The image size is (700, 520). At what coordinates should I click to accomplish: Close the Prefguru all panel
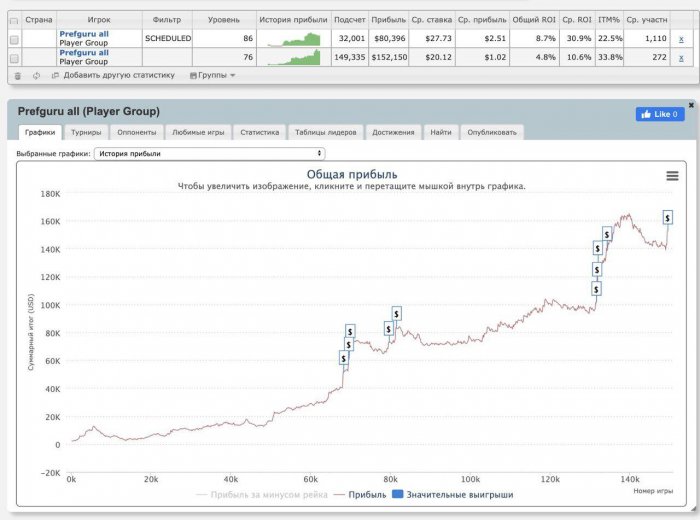click(x=691, y=105)
